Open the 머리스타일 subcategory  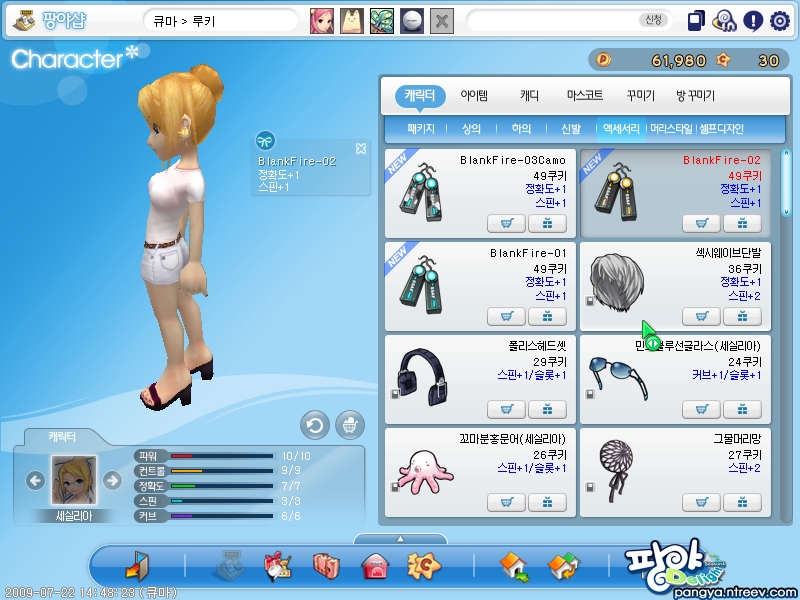click(671, 129)
